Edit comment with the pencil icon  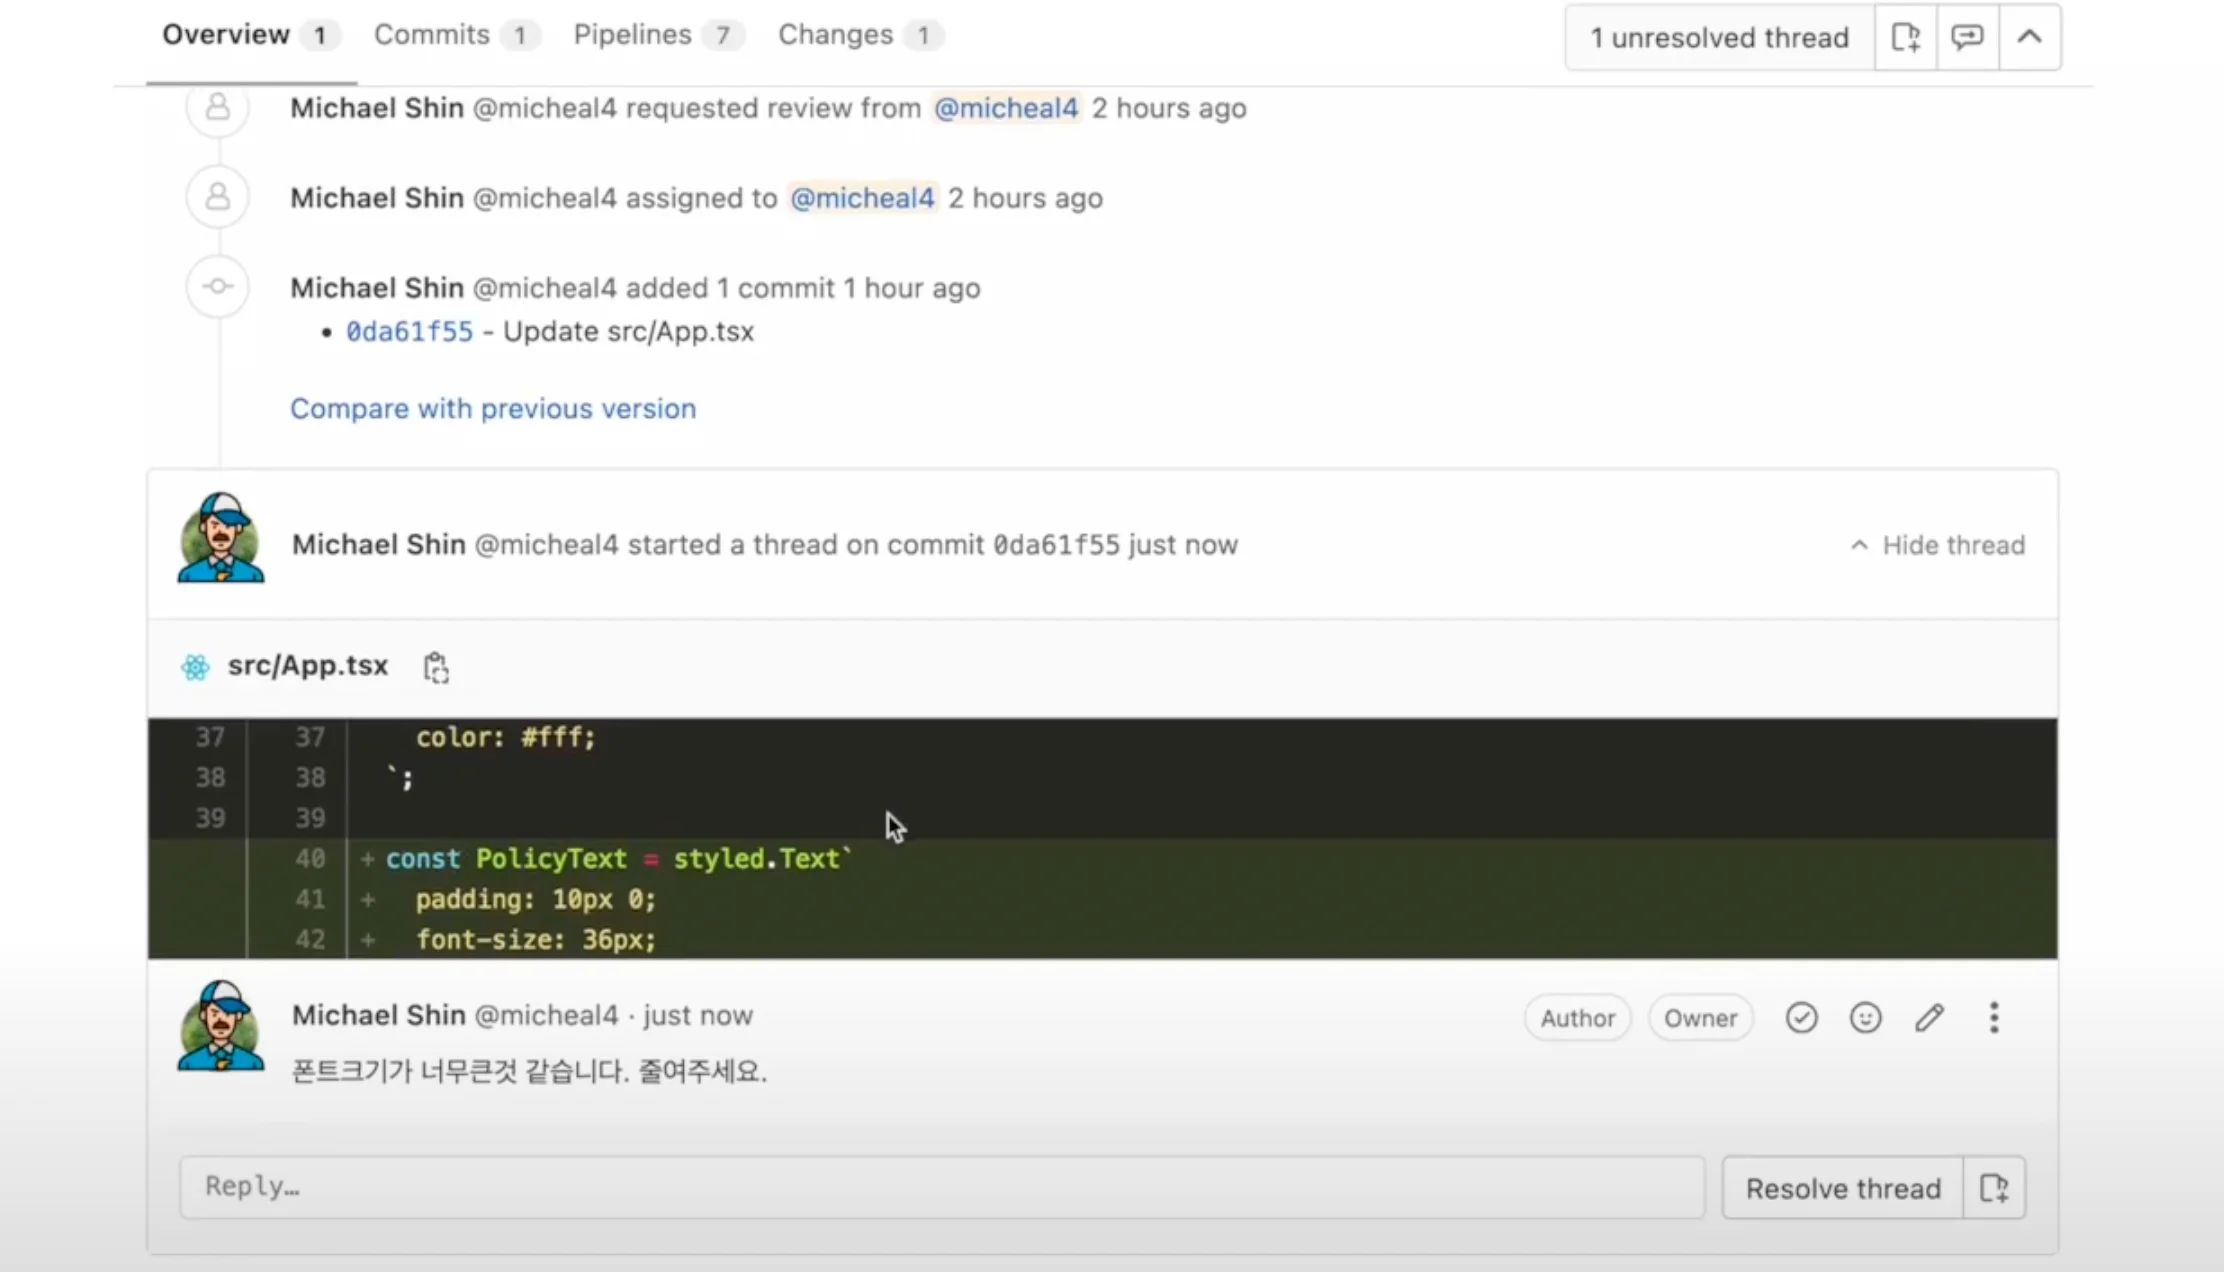(x=1929, y=1018)
